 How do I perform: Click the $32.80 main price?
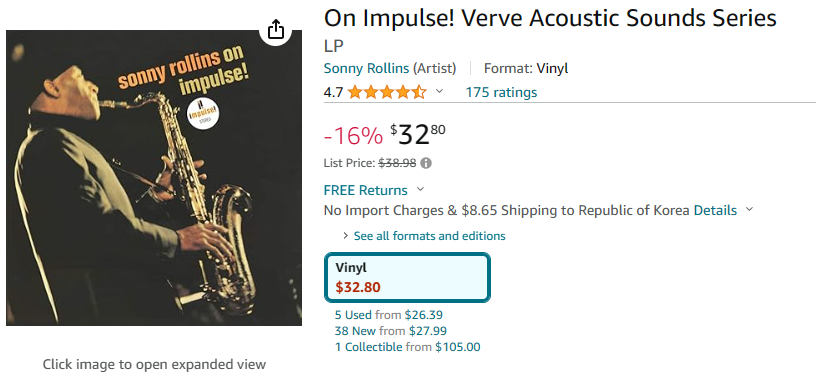pyautogui.click(x=418, y=135)
